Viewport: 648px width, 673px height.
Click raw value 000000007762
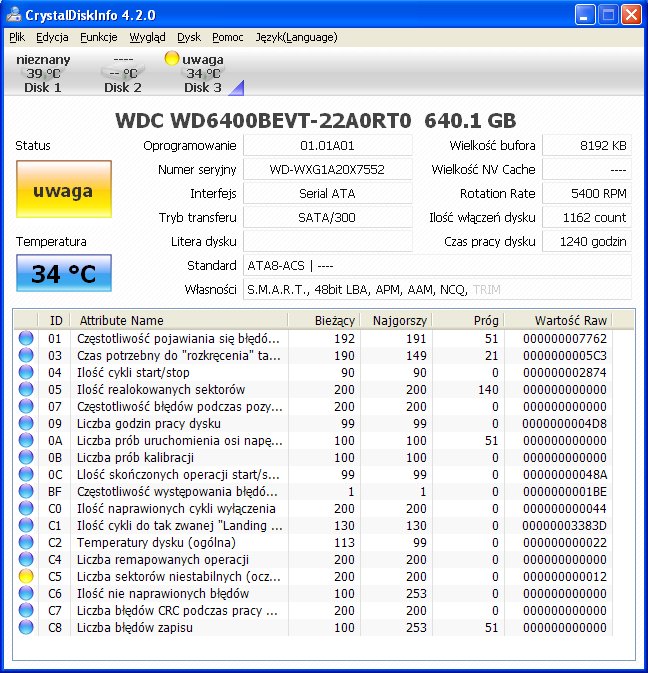(x=564, y=338)
